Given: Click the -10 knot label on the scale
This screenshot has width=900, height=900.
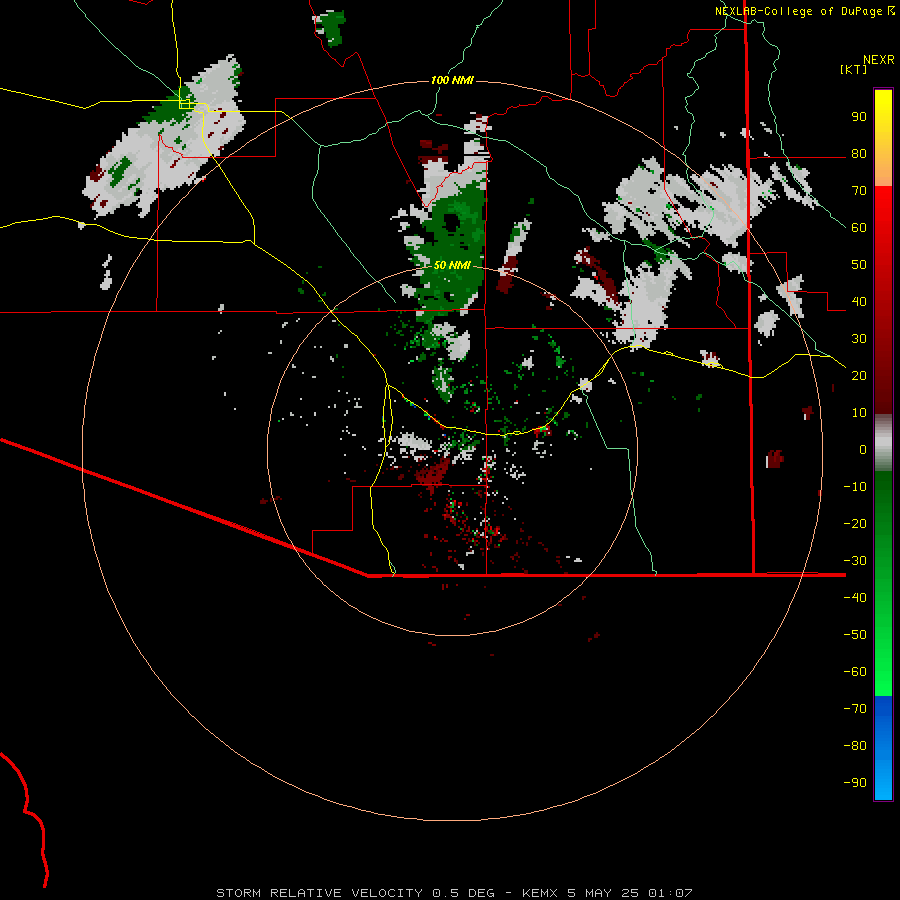Looking at the screenshot, I should [x=855, y=487].
